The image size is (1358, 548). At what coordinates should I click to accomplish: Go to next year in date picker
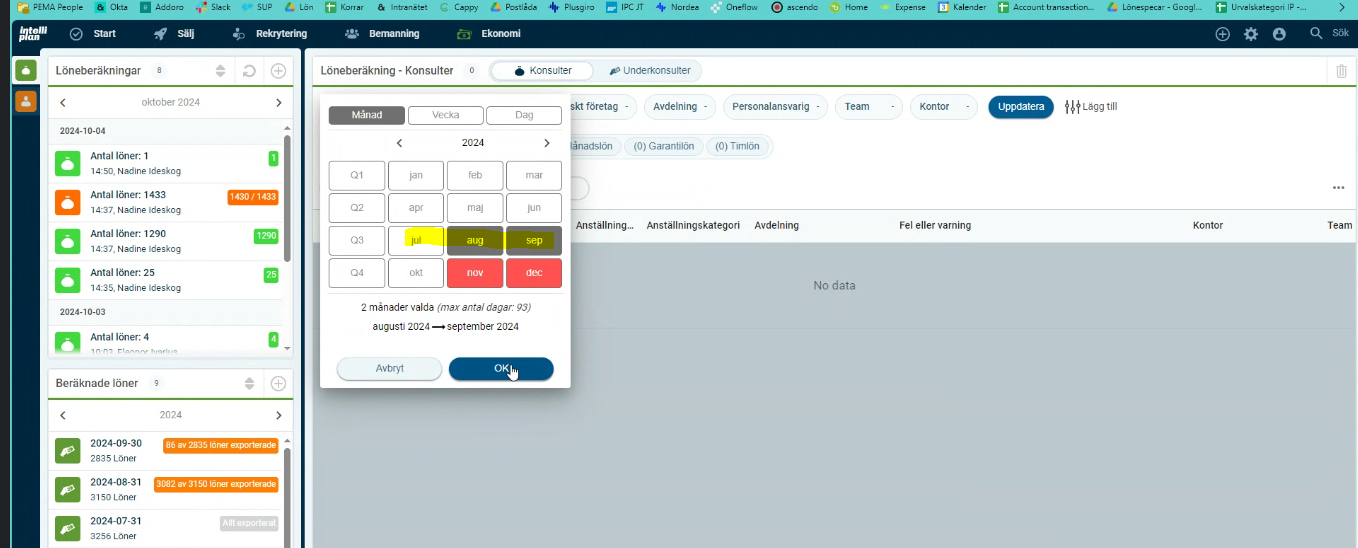[546, 143]
